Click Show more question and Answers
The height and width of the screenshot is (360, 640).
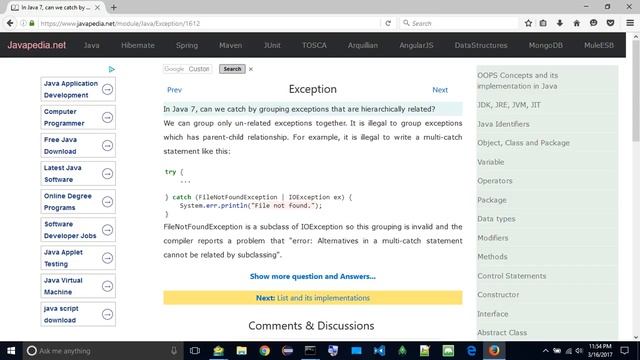pos(313,276)
